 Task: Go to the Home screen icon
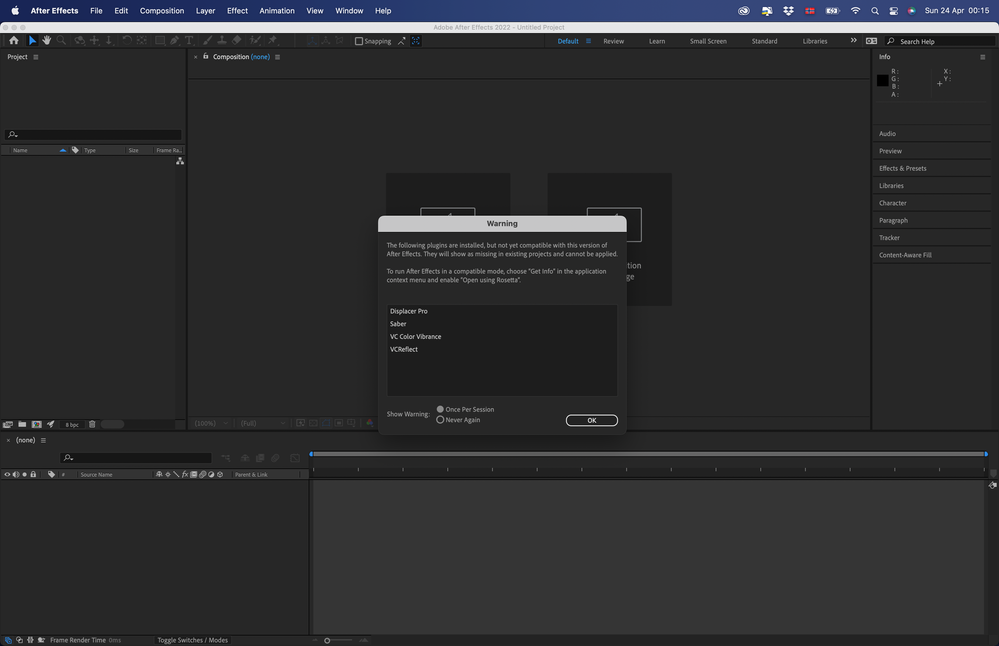[x=14, y=40]
